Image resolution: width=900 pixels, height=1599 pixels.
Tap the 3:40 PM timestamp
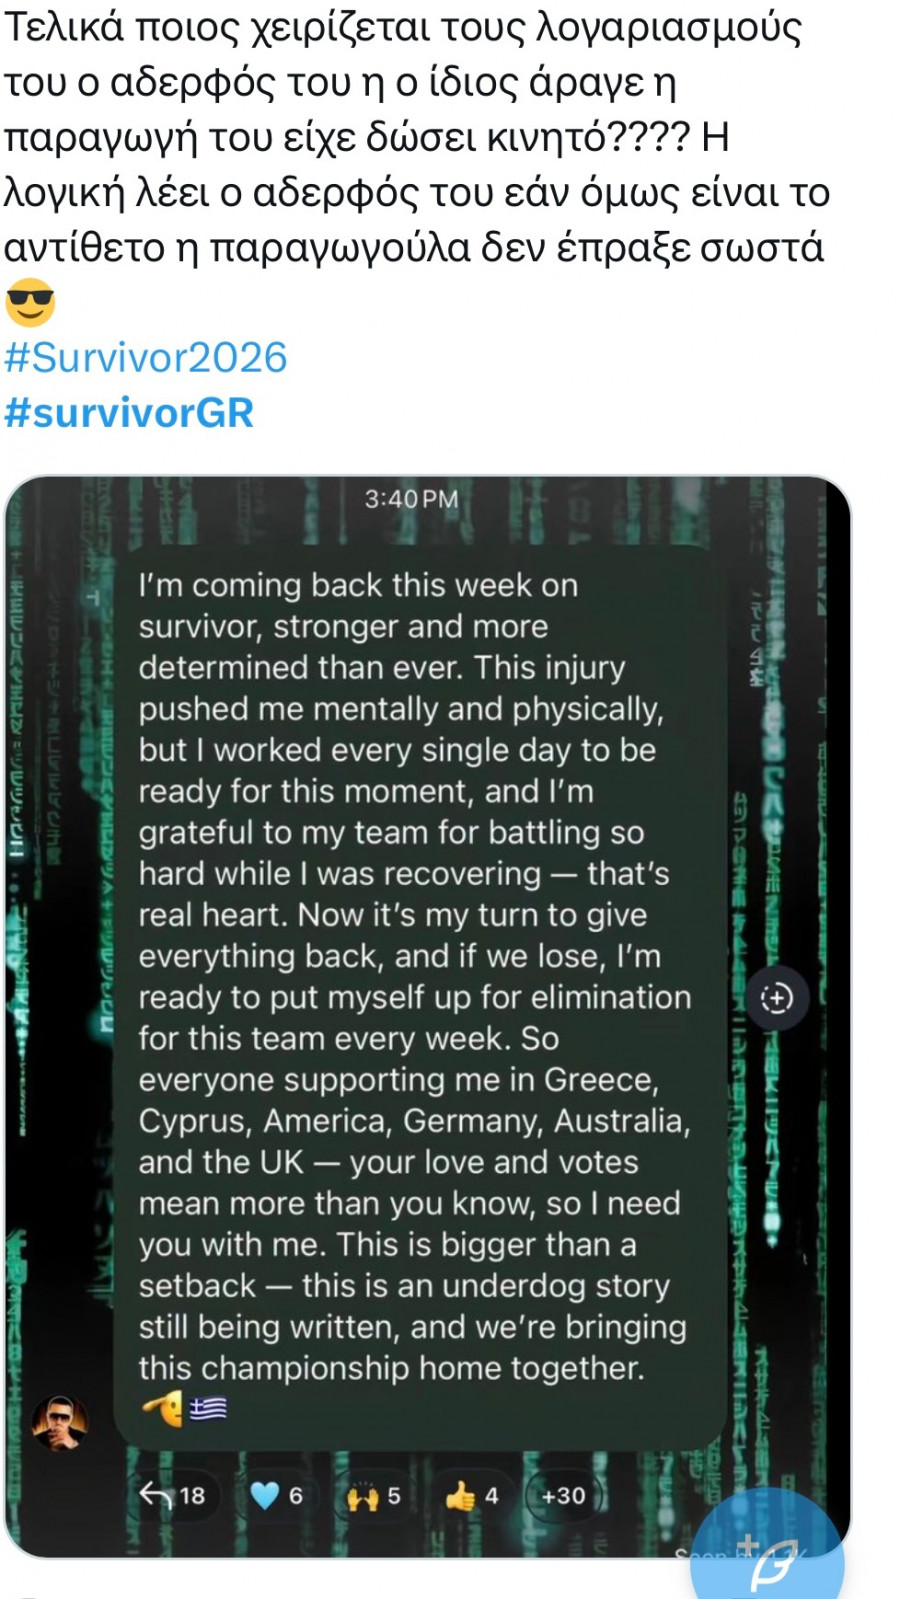[x=411, y=499]
